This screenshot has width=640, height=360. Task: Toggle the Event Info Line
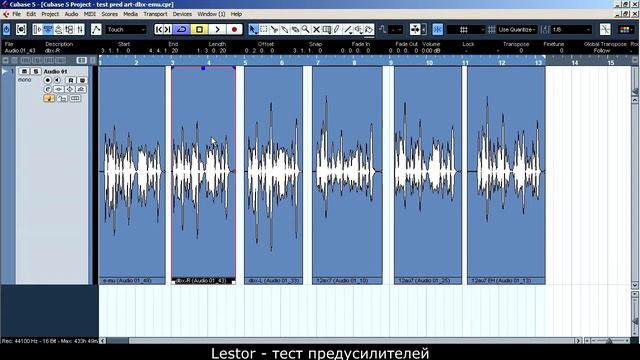48,29
